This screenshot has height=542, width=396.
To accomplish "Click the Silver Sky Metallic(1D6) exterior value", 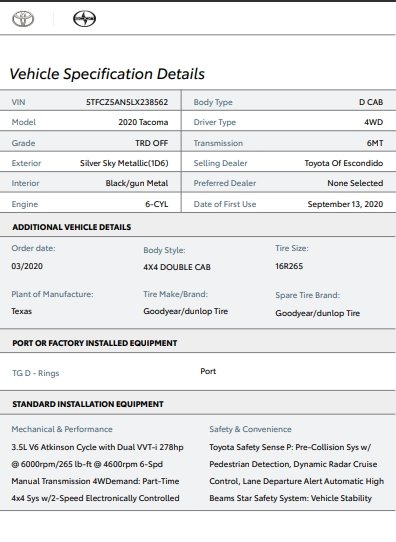I will tap(124, 163).
